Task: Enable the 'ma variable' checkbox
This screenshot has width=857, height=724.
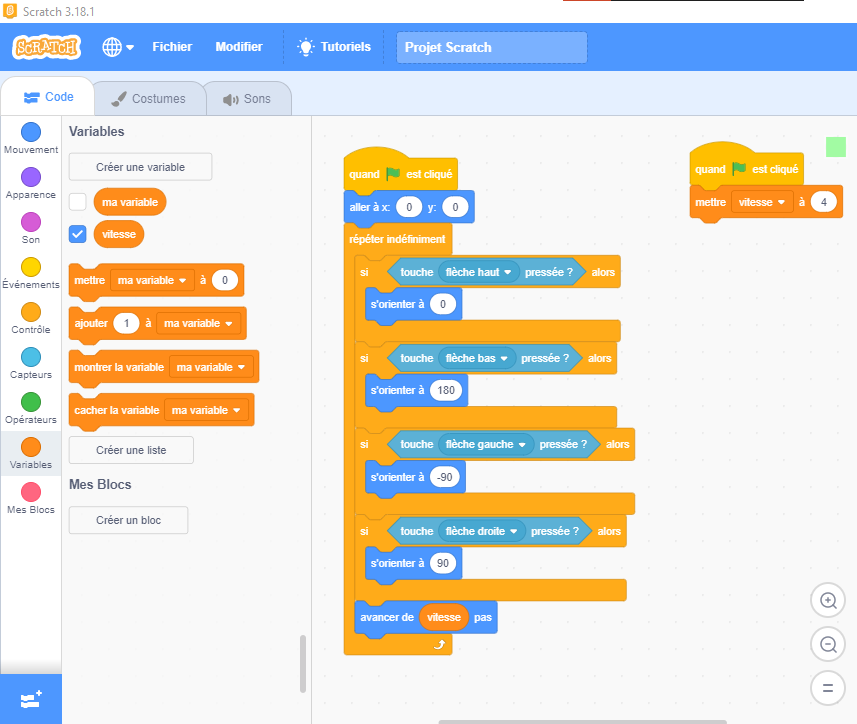Action: tap(78, 202)
